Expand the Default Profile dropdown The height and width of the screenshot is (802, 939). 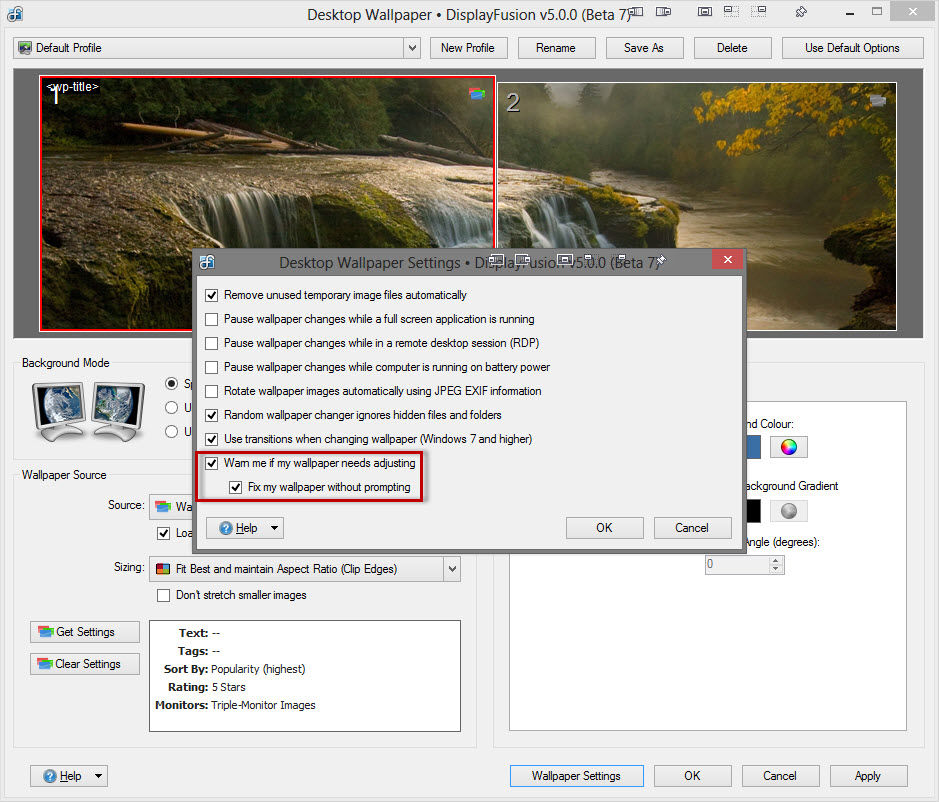[412, 48]
